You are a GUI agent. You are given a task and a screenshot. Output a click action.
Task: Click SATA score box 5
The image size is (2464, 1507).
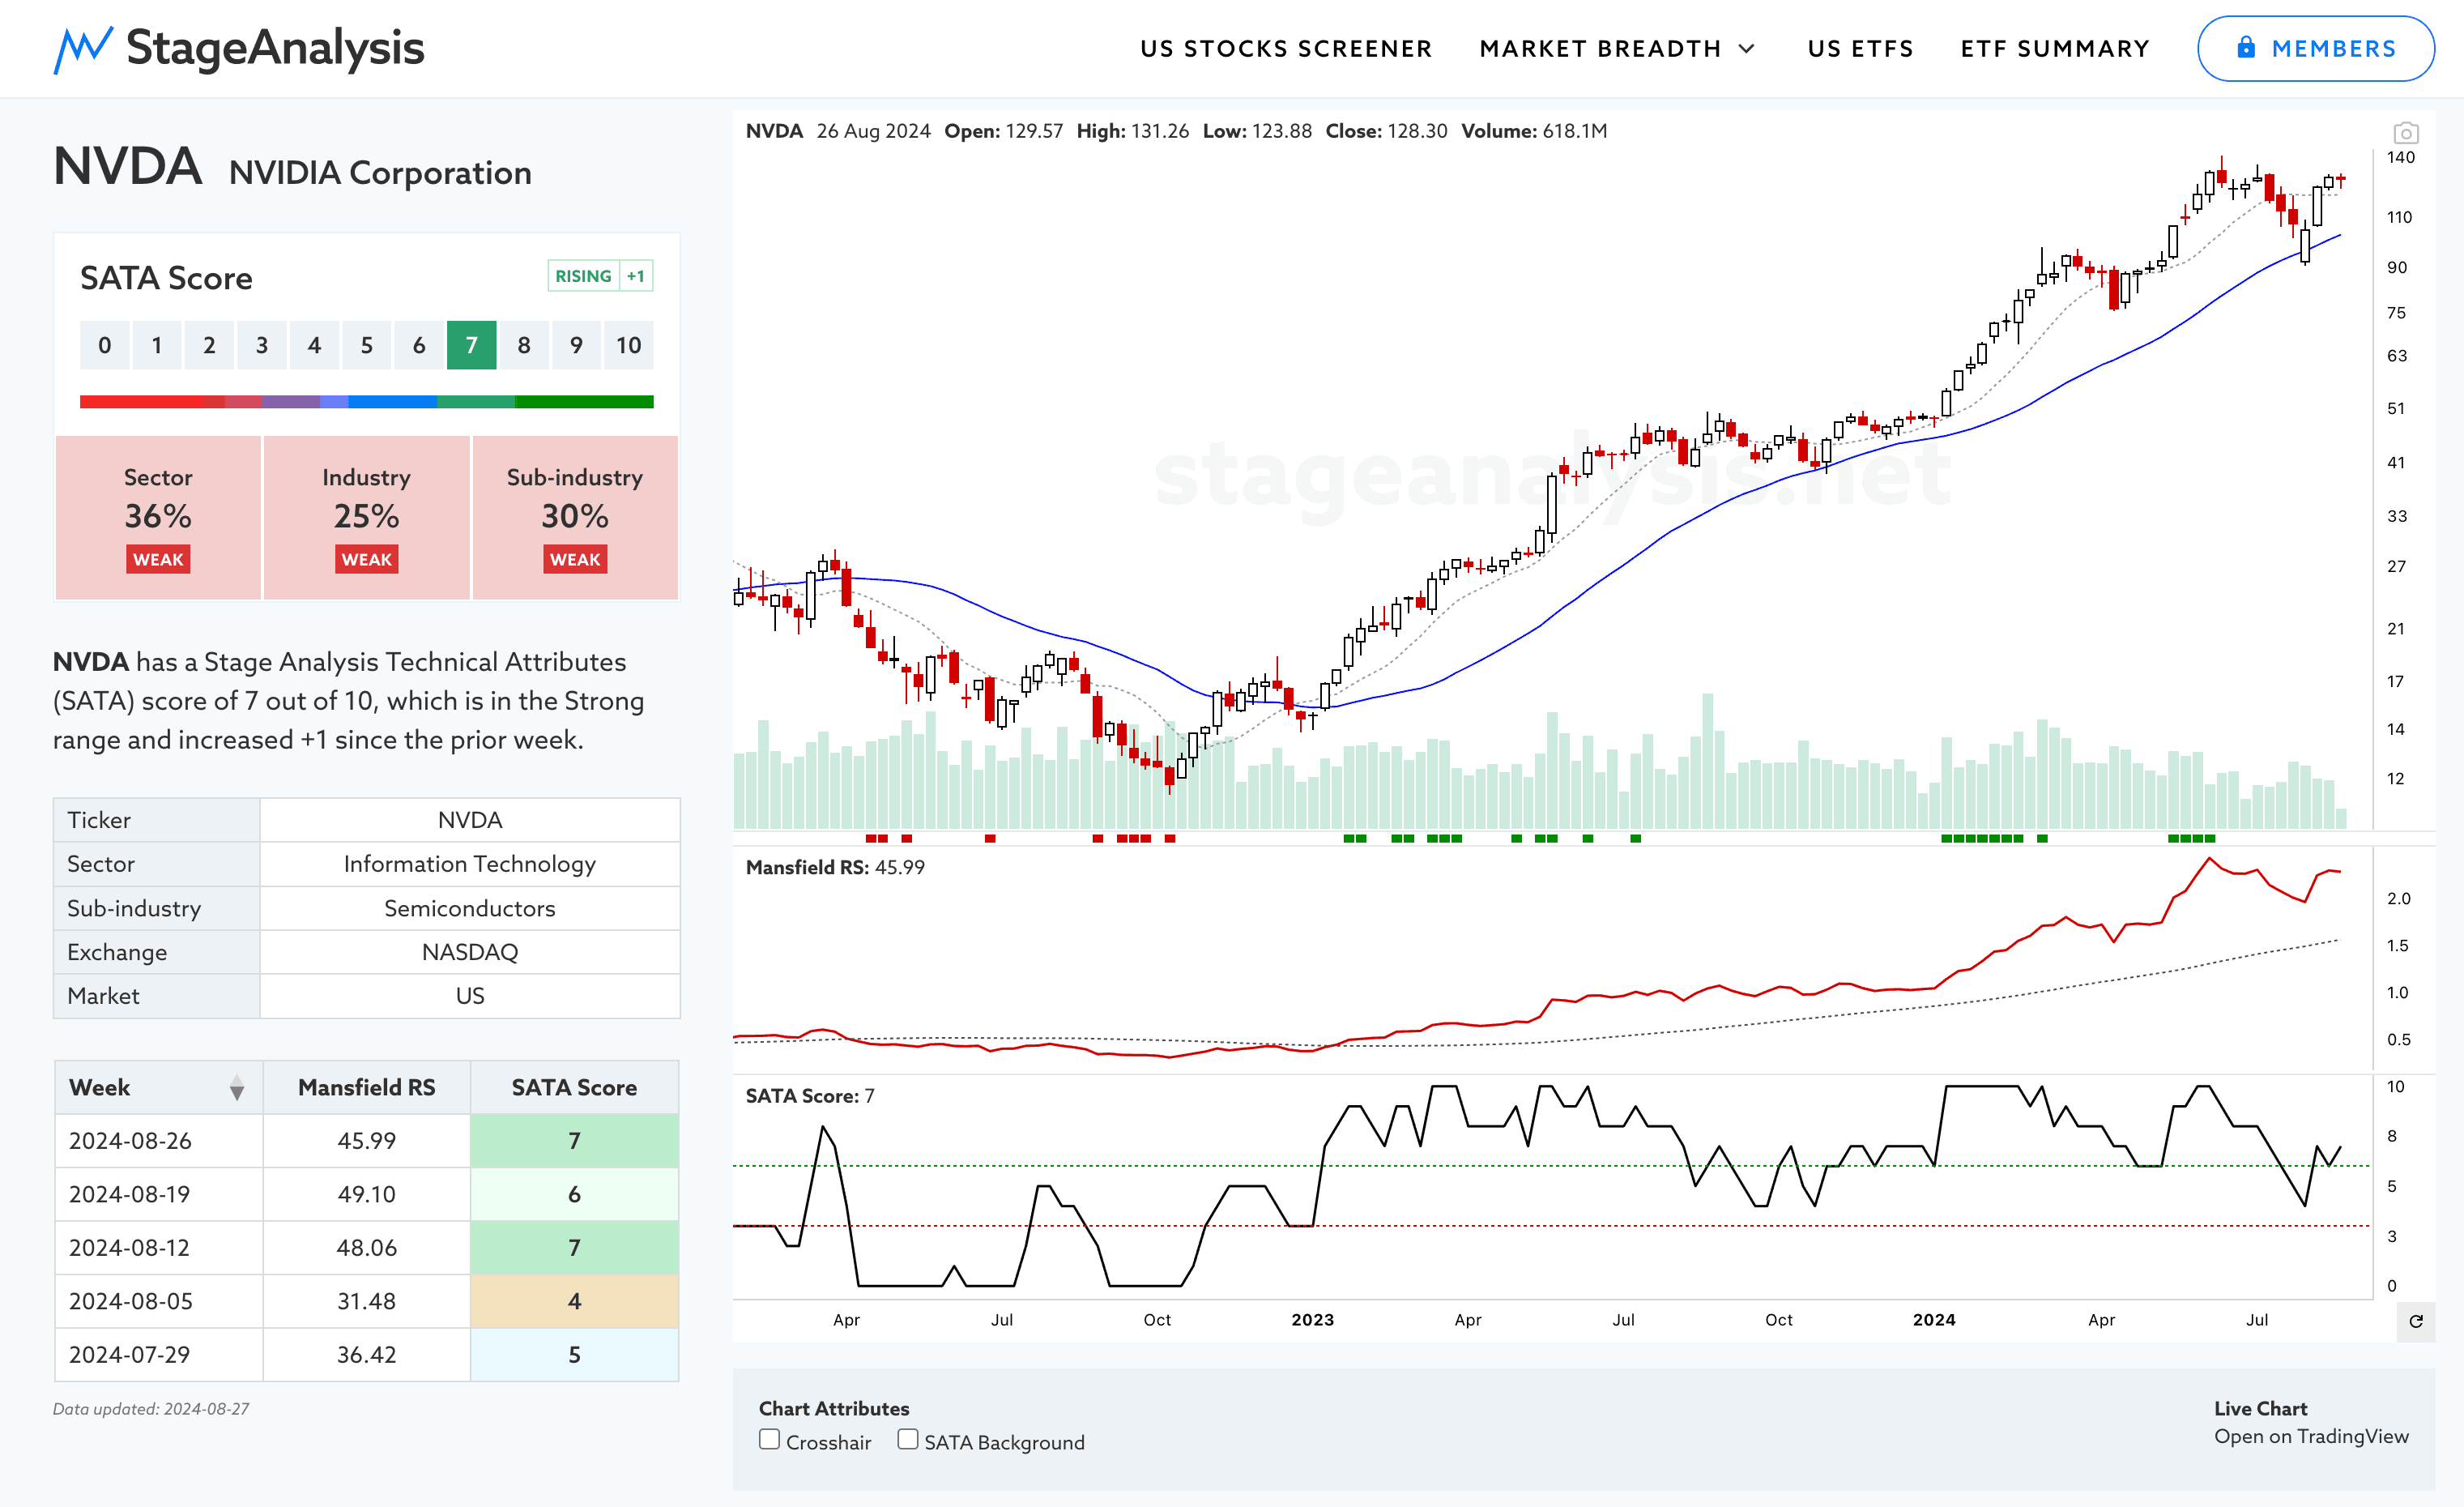coord(366,345)
